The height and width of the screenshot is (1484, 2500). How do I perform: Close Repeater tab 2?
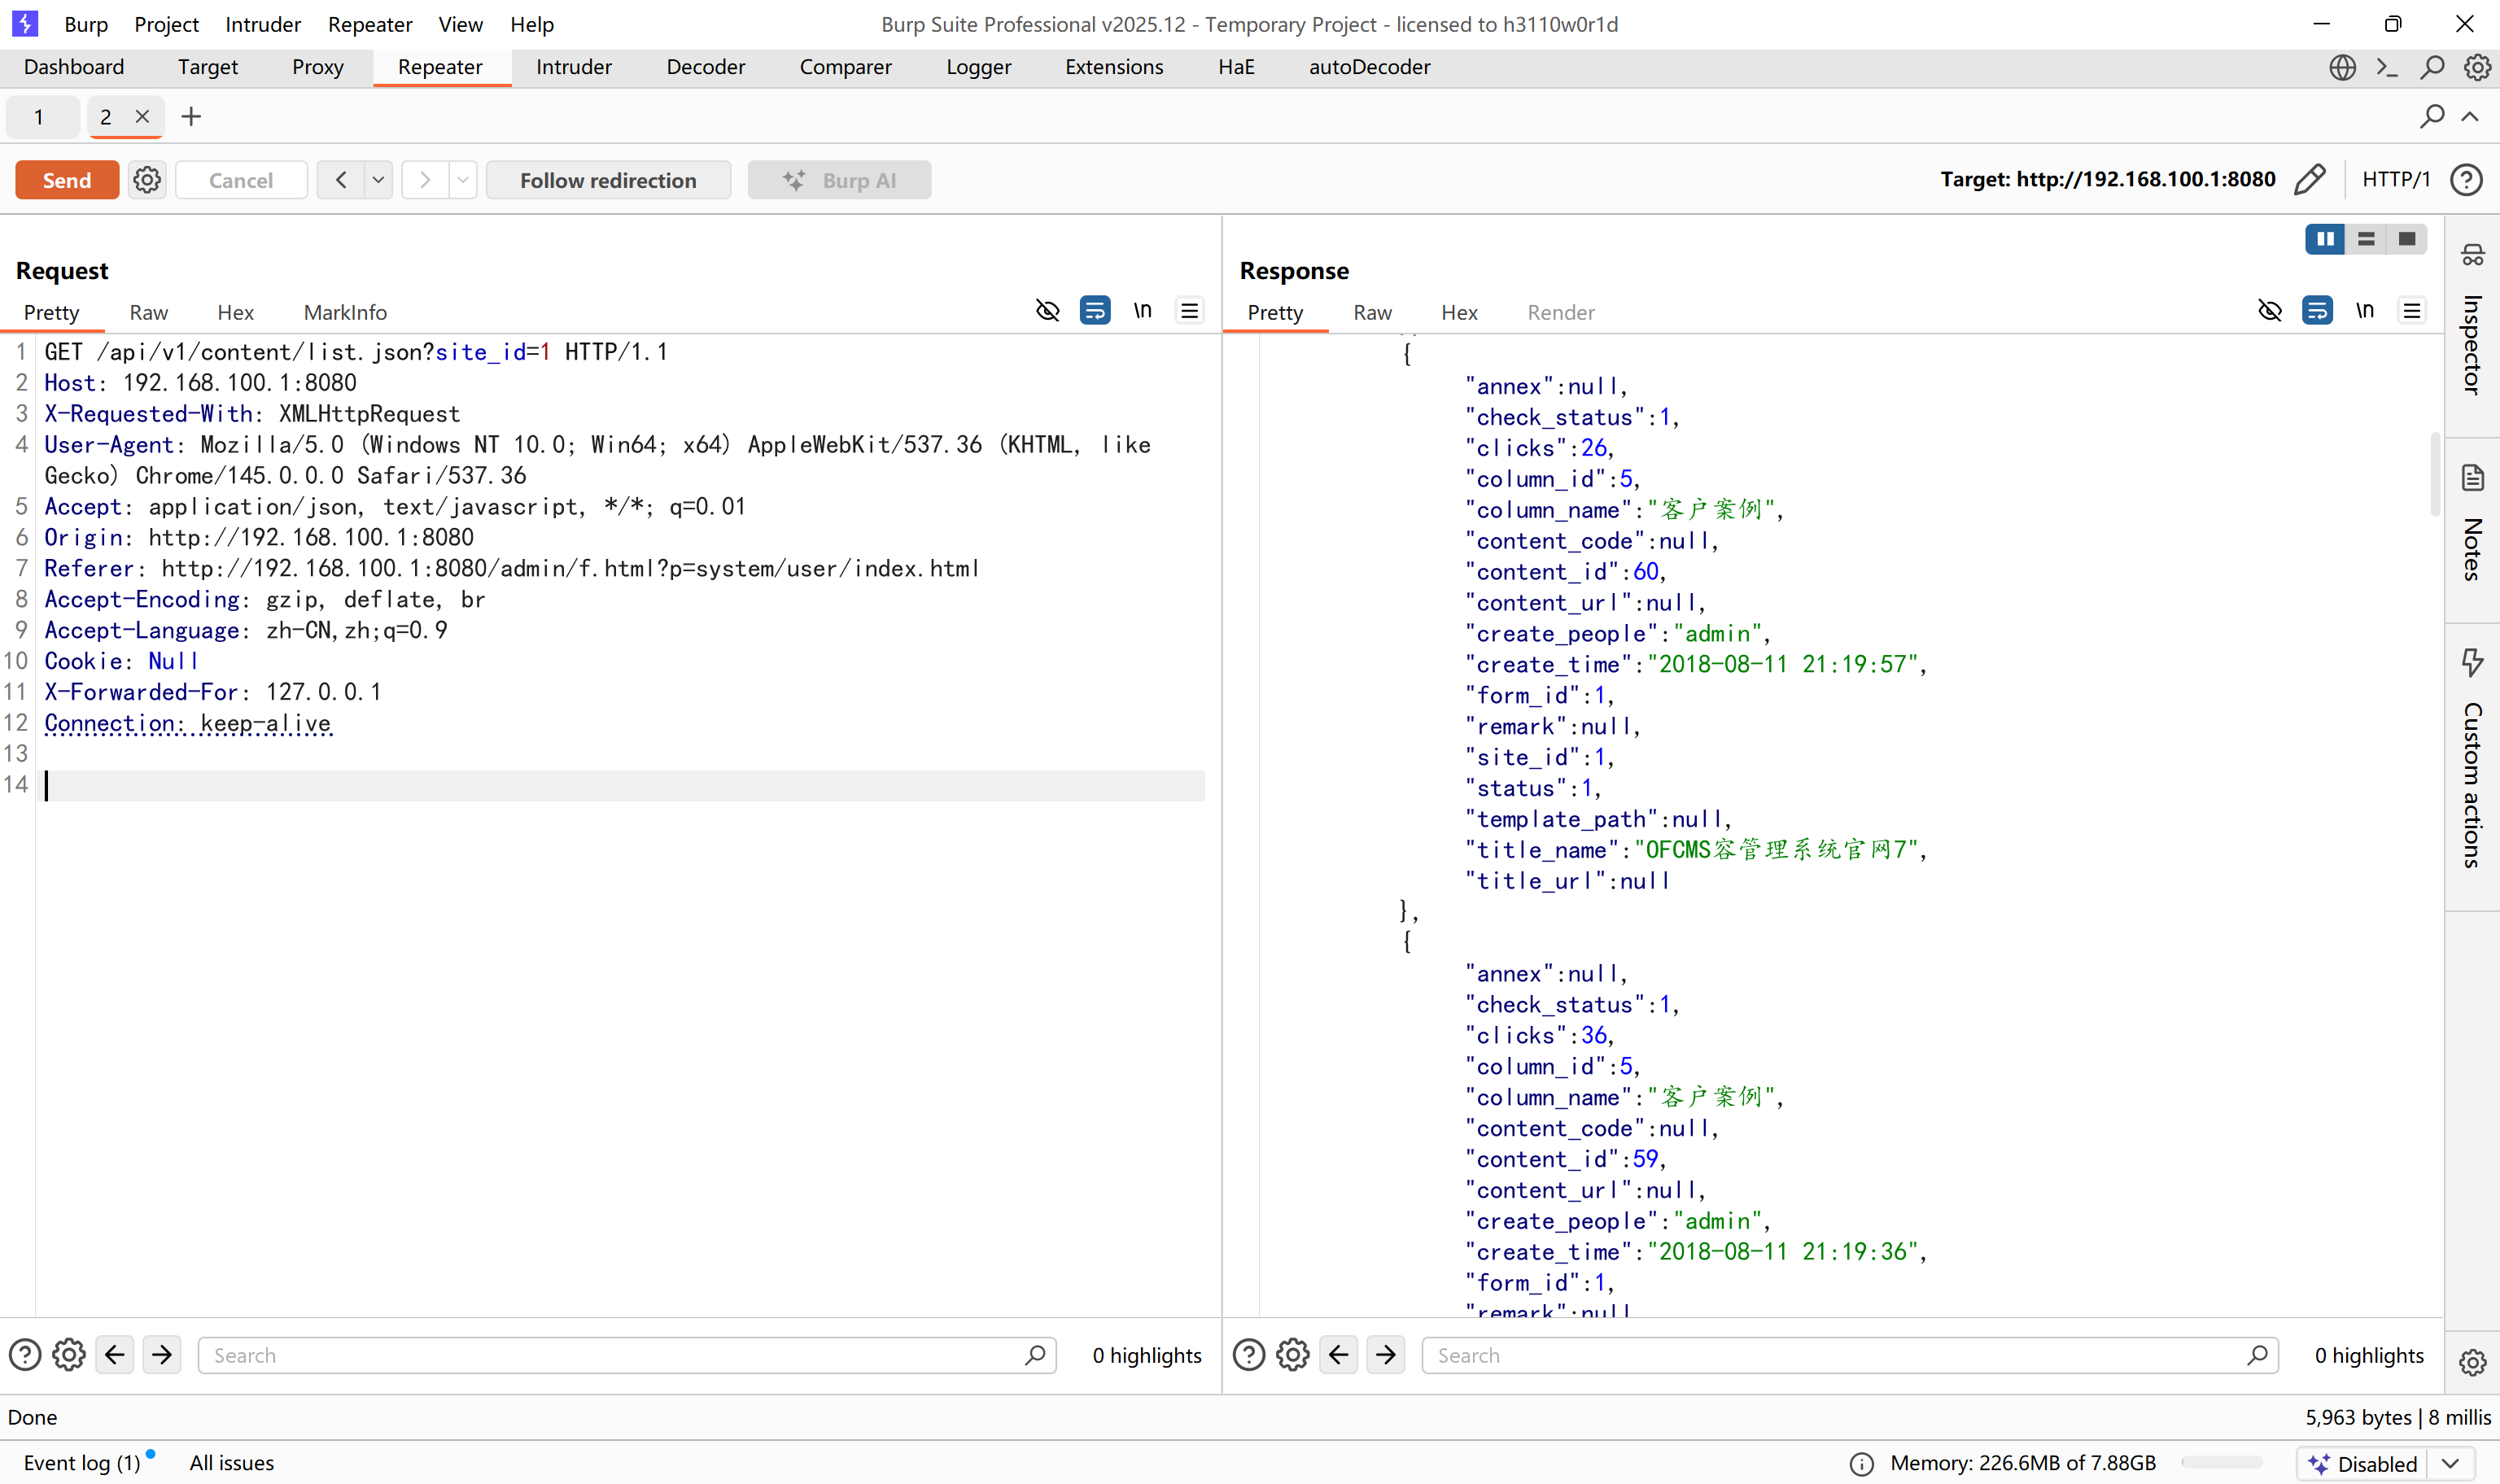pos(142,116)
